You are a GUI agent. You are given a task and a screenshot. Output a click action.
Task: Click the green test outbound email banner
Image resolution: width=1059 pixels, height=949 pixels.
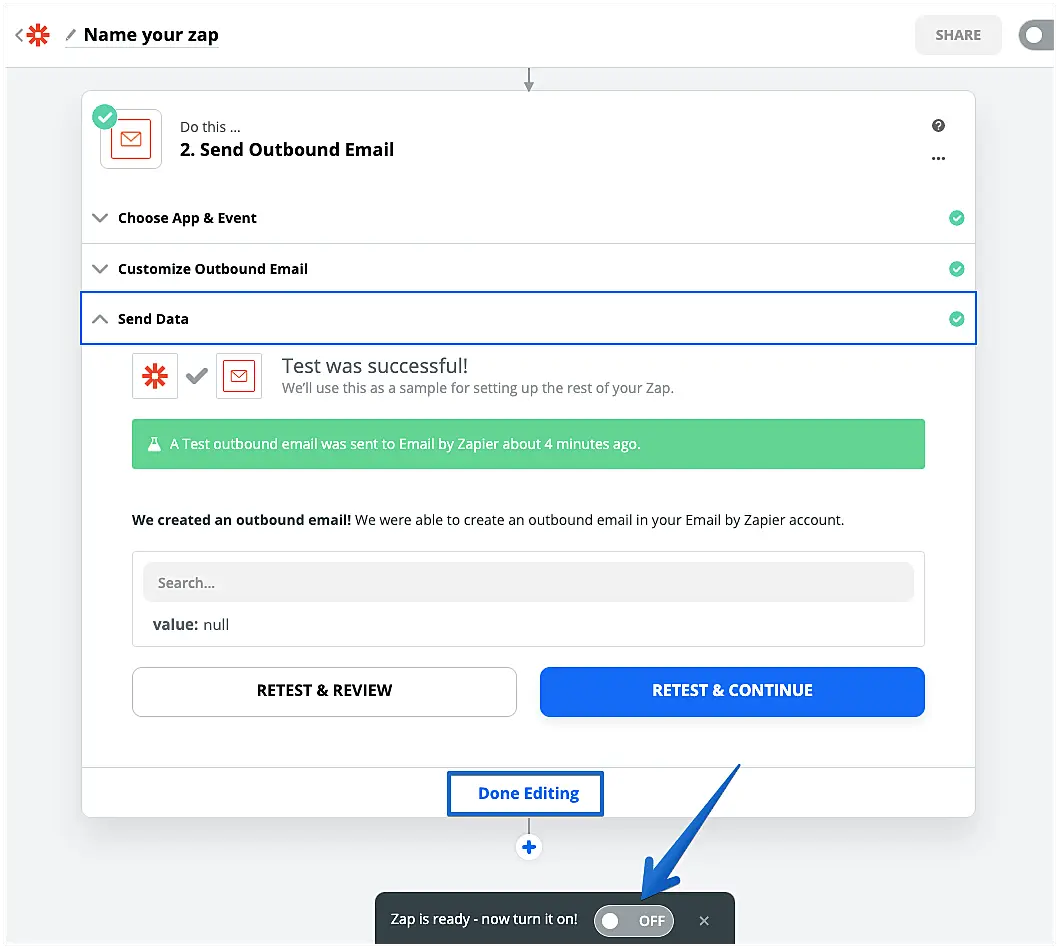(x=528, y=444)
